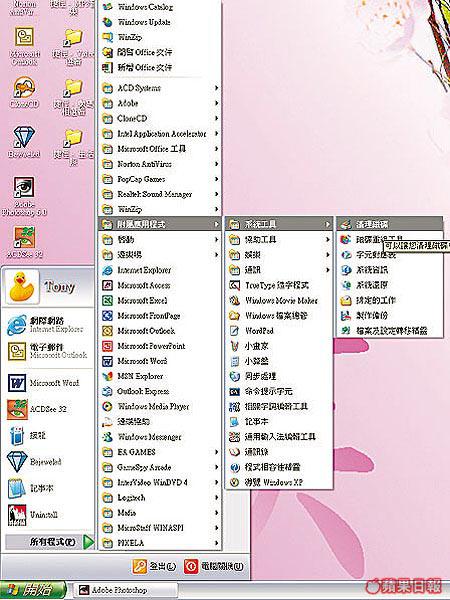This screenshot has width=450, height=600.
Task: Click Tony's rubber duck user picture
Action: [22, 287]
